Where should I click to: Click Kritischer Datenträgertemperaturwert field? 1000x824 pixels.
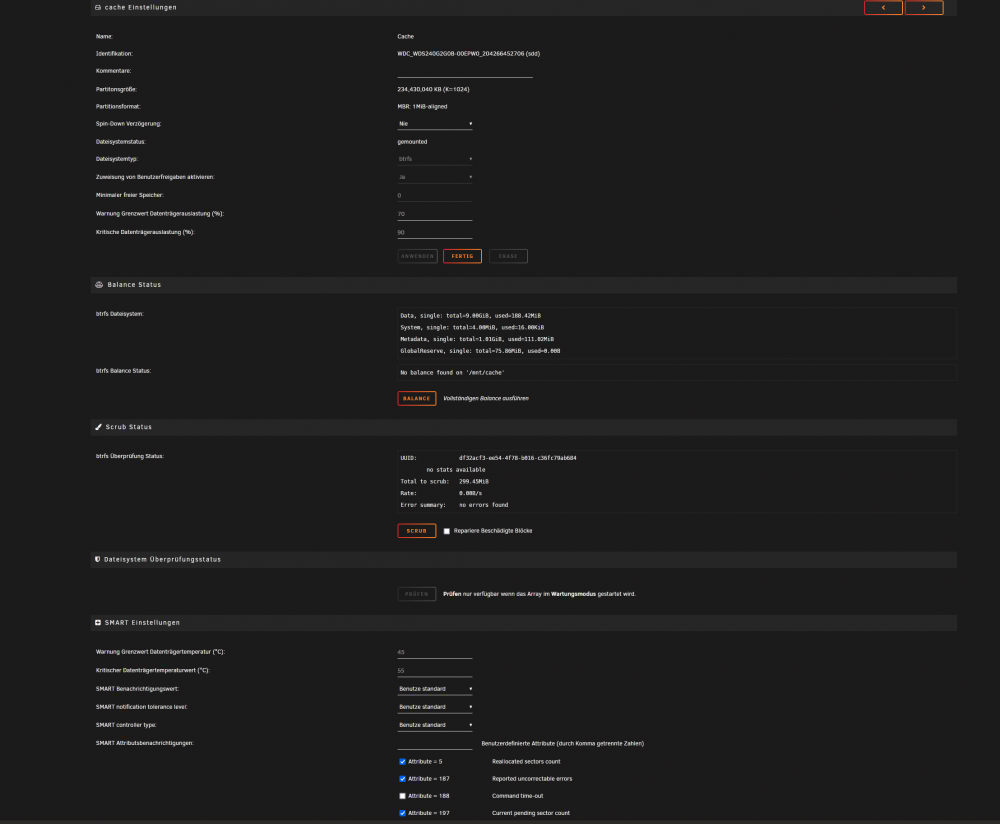click(x=435, y=670)
